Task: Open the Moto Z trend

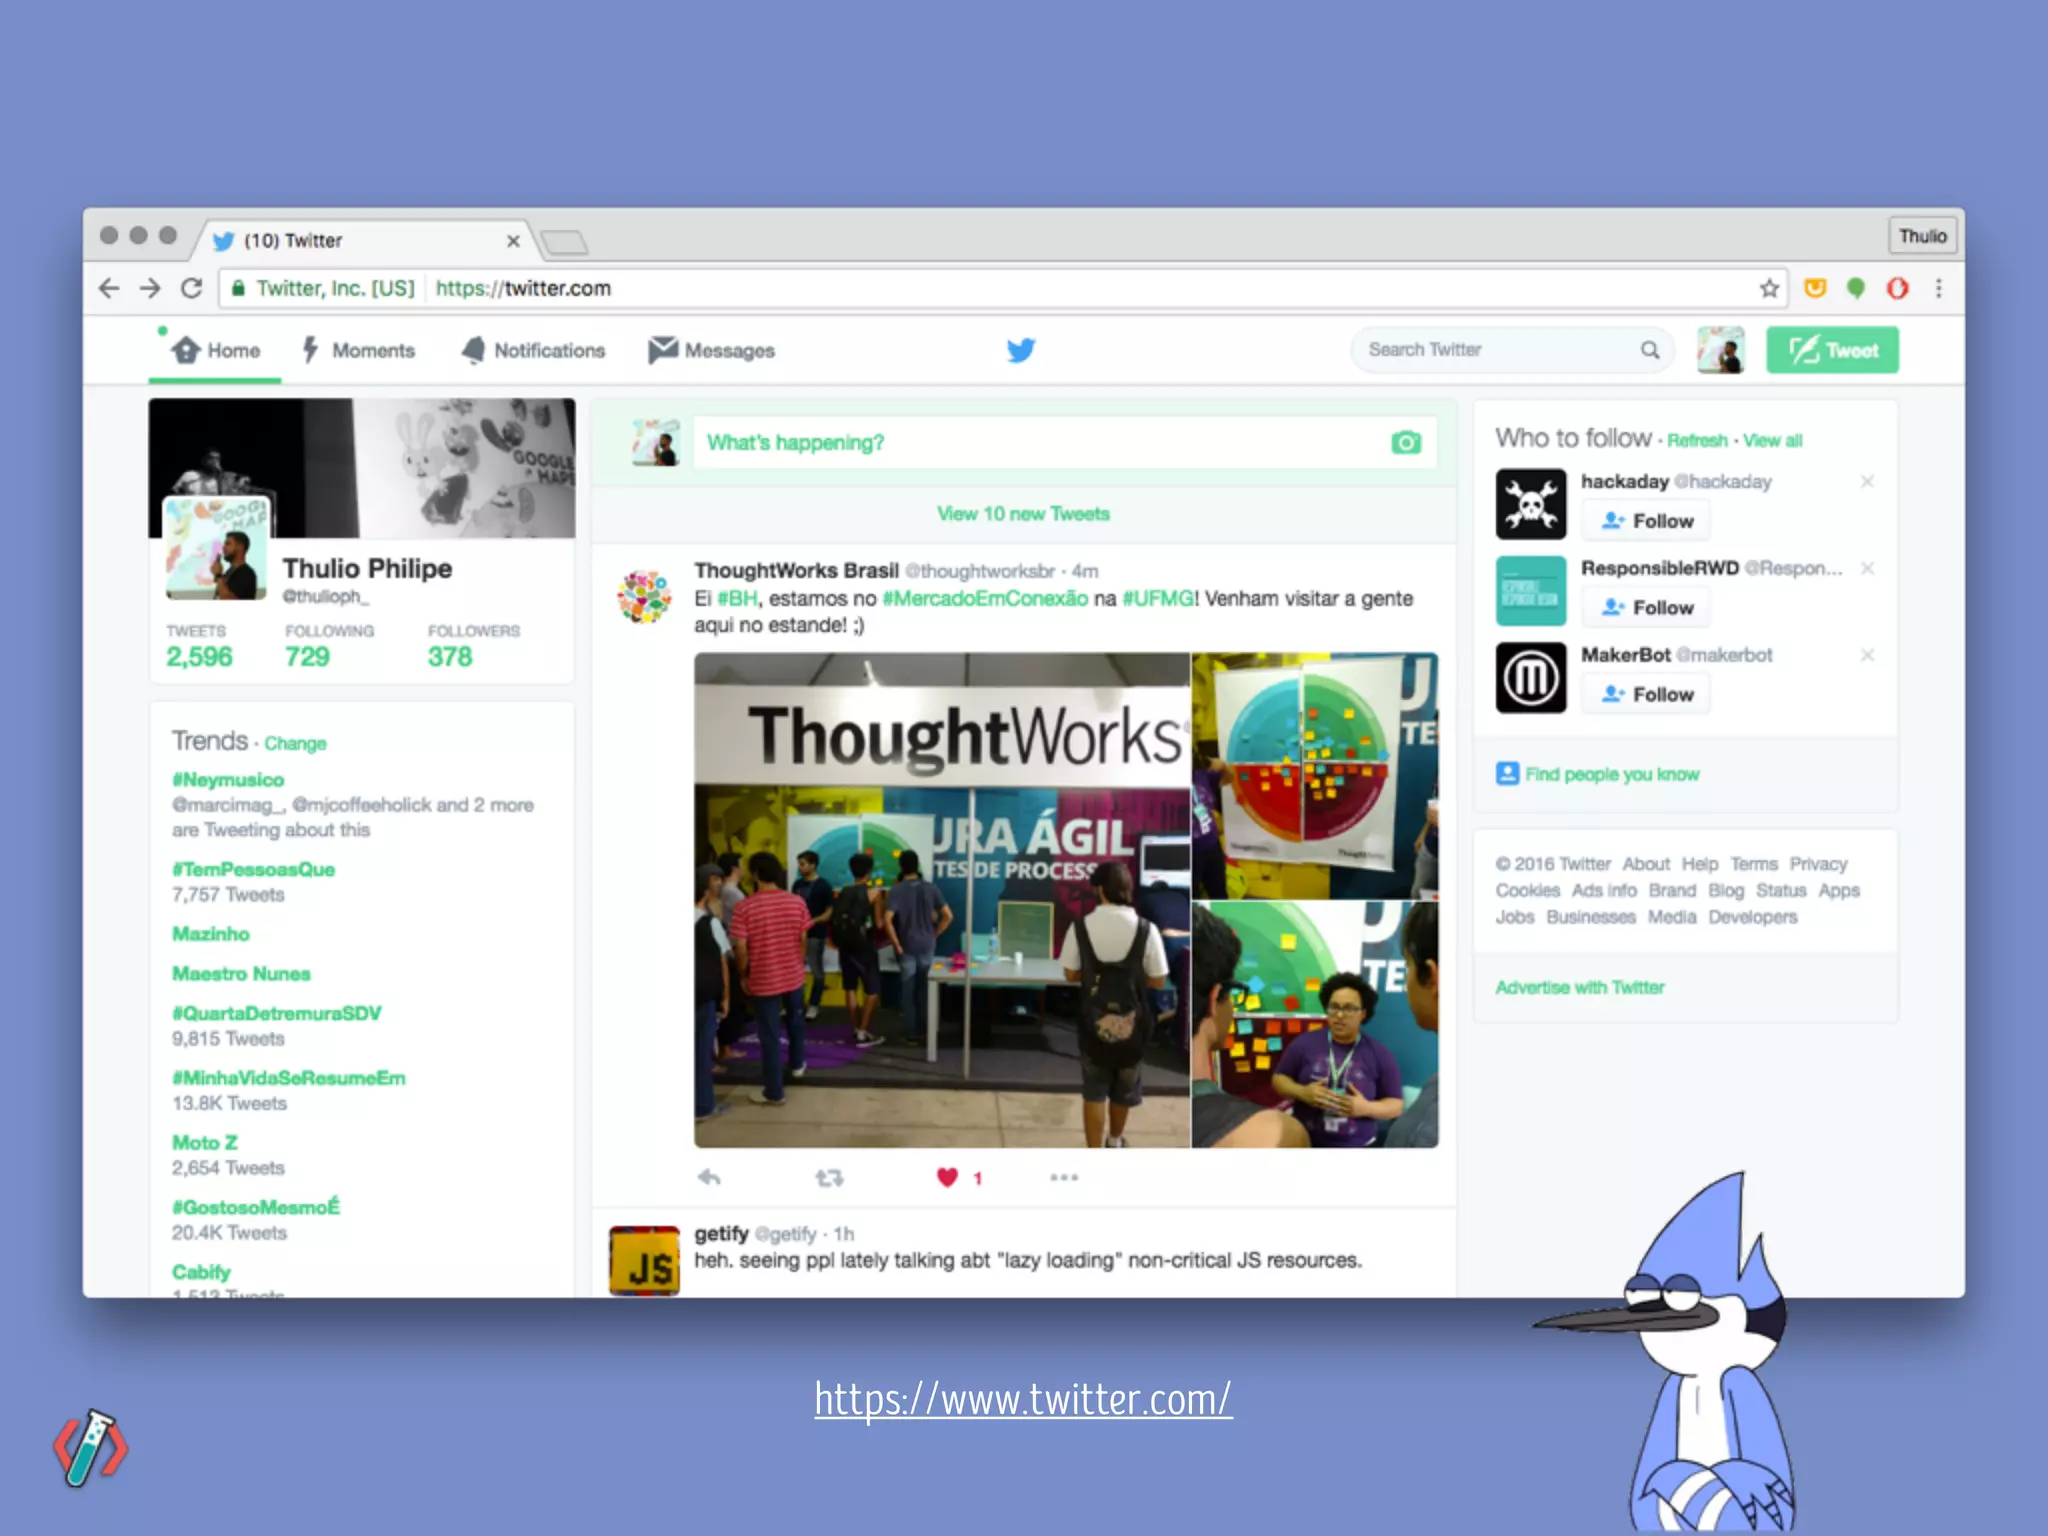Action: 205,1143
